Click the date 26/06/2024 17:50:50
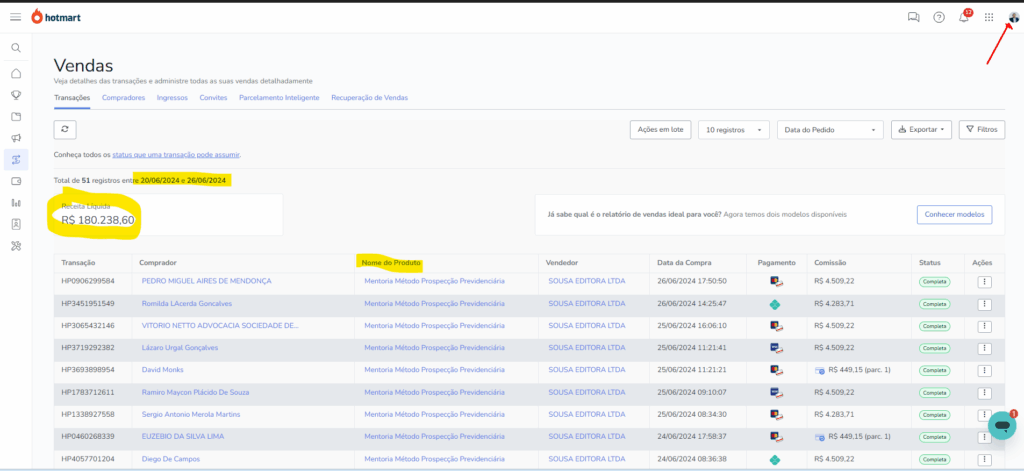 (x=692, y=281)
